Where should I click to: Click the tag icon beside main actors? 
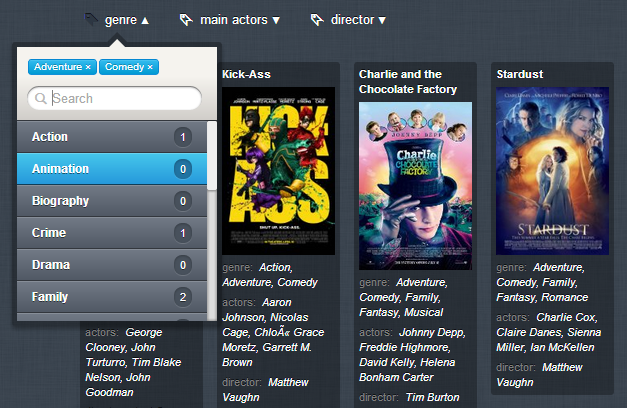tap(186, 20)
